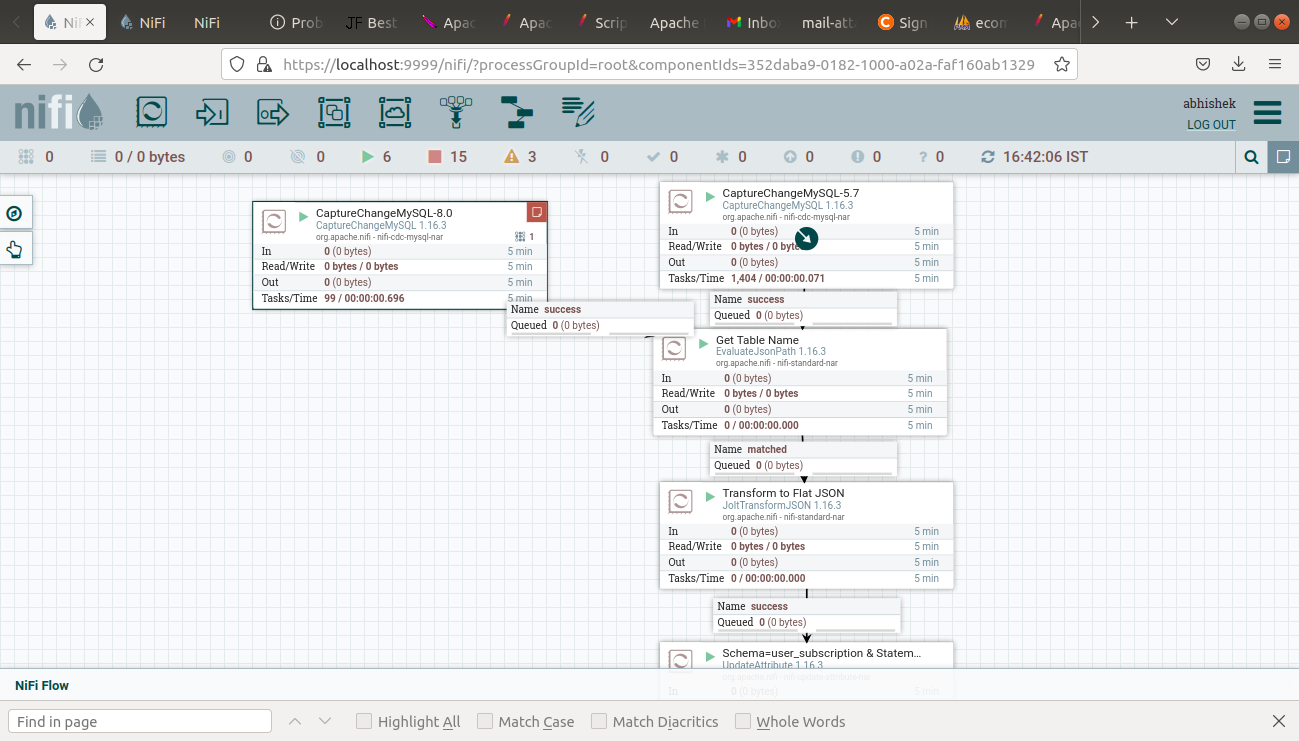
Task: Open the NiFi global hamburger menu
Action: click(x=1267, y=112)
